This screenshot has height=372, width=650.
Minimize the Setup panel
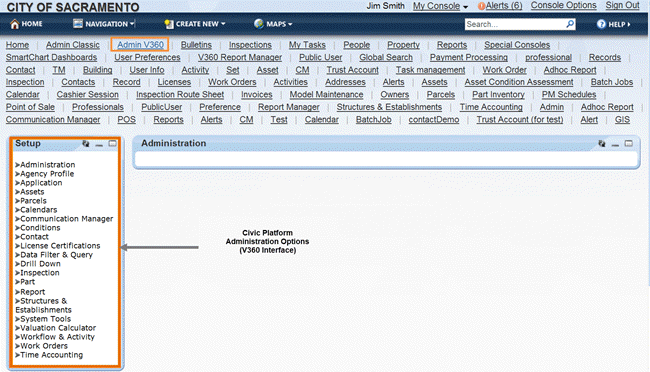coord(99,144)
